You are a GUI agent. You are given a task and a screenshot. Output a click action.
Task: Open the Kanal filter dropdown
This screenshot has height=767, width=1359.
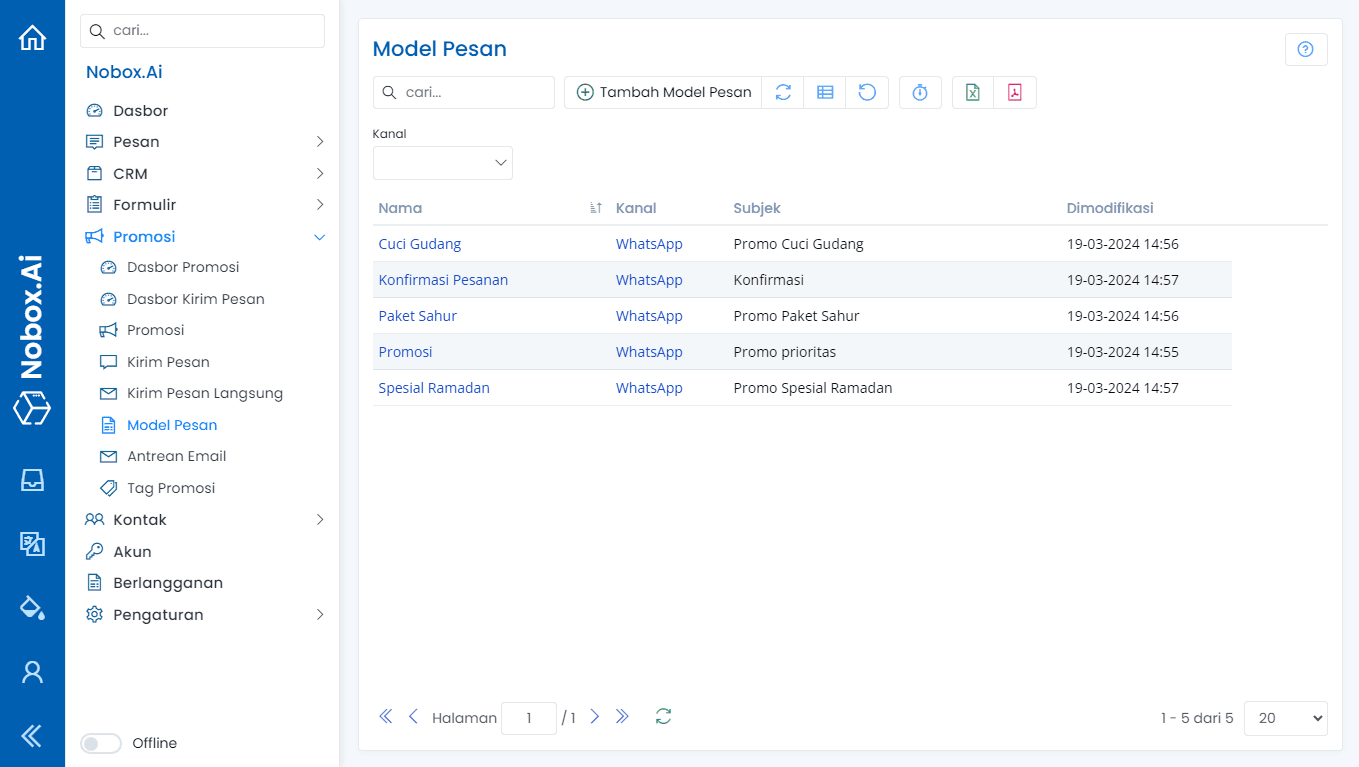(x=442, y=163)
